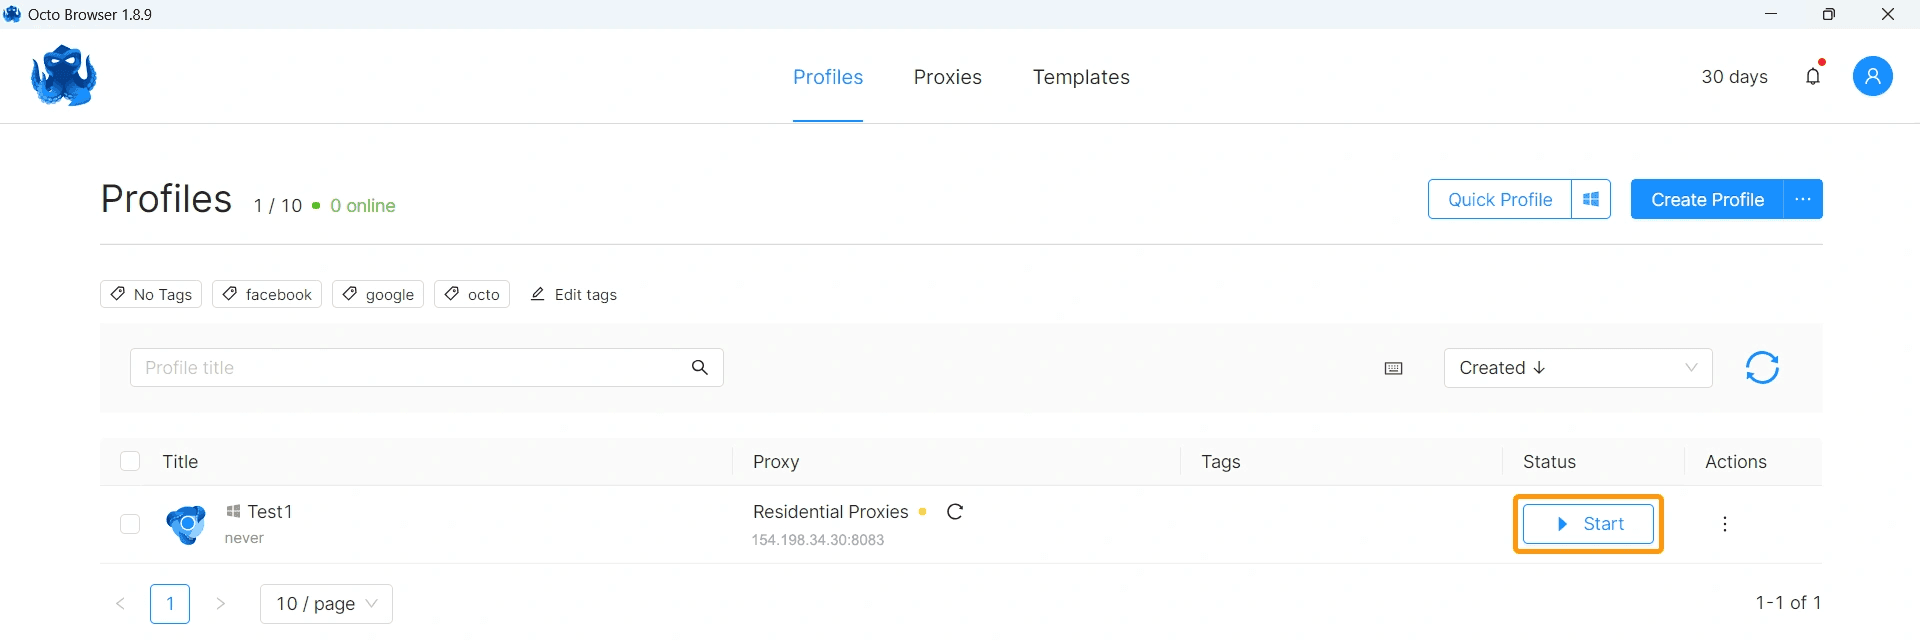Tick the checkbox for Test1 profile

tap(130, 525)
